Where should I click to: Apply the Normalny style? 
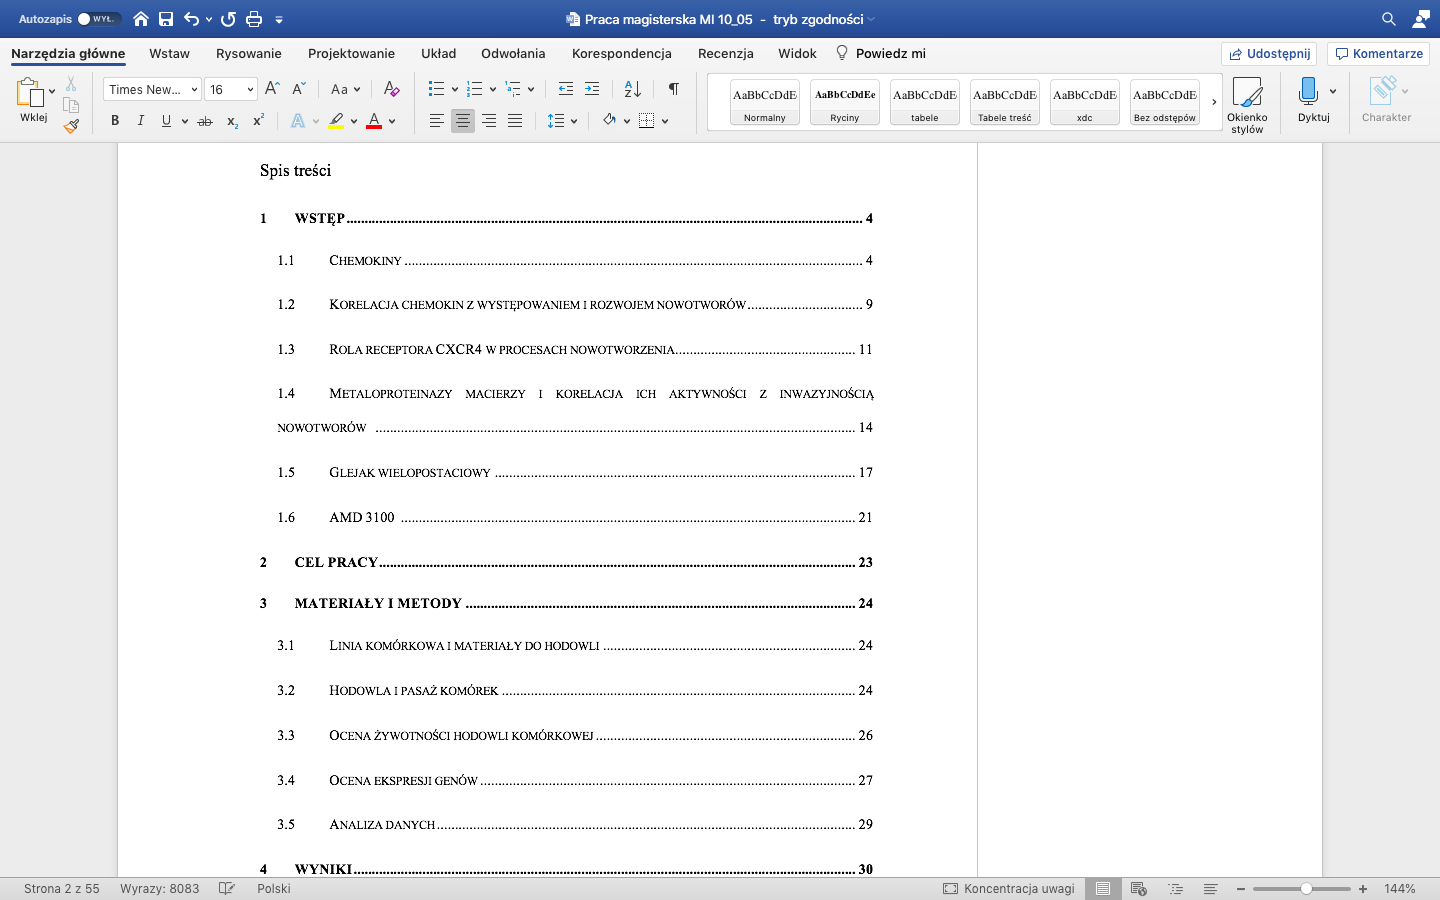click(x=765, y=102)
